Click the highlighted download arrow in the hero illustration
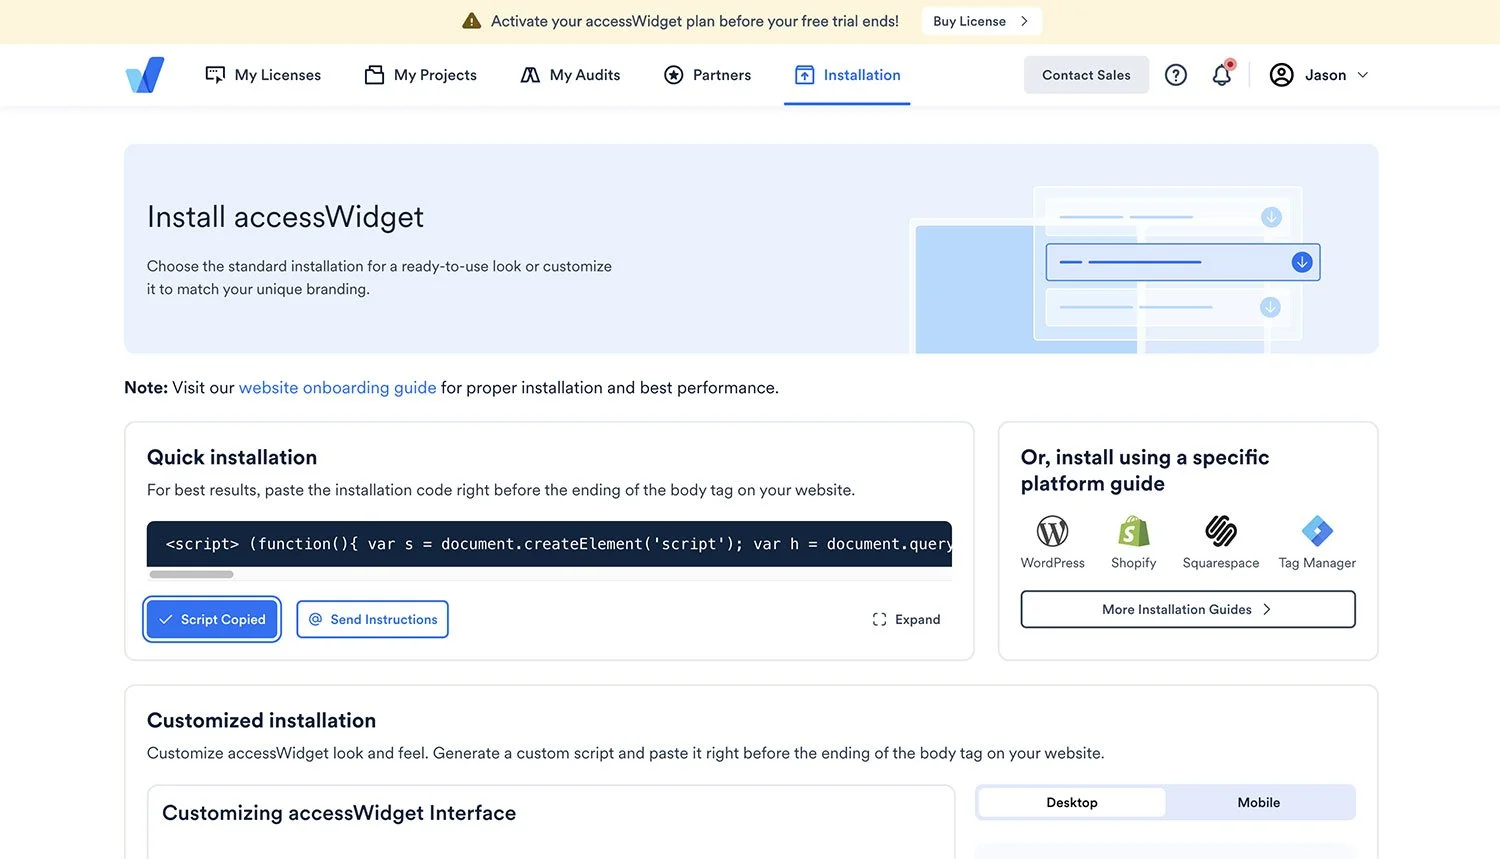Screen dimensions: 1500x859 pyautogui.click(x=1302, y=262)
